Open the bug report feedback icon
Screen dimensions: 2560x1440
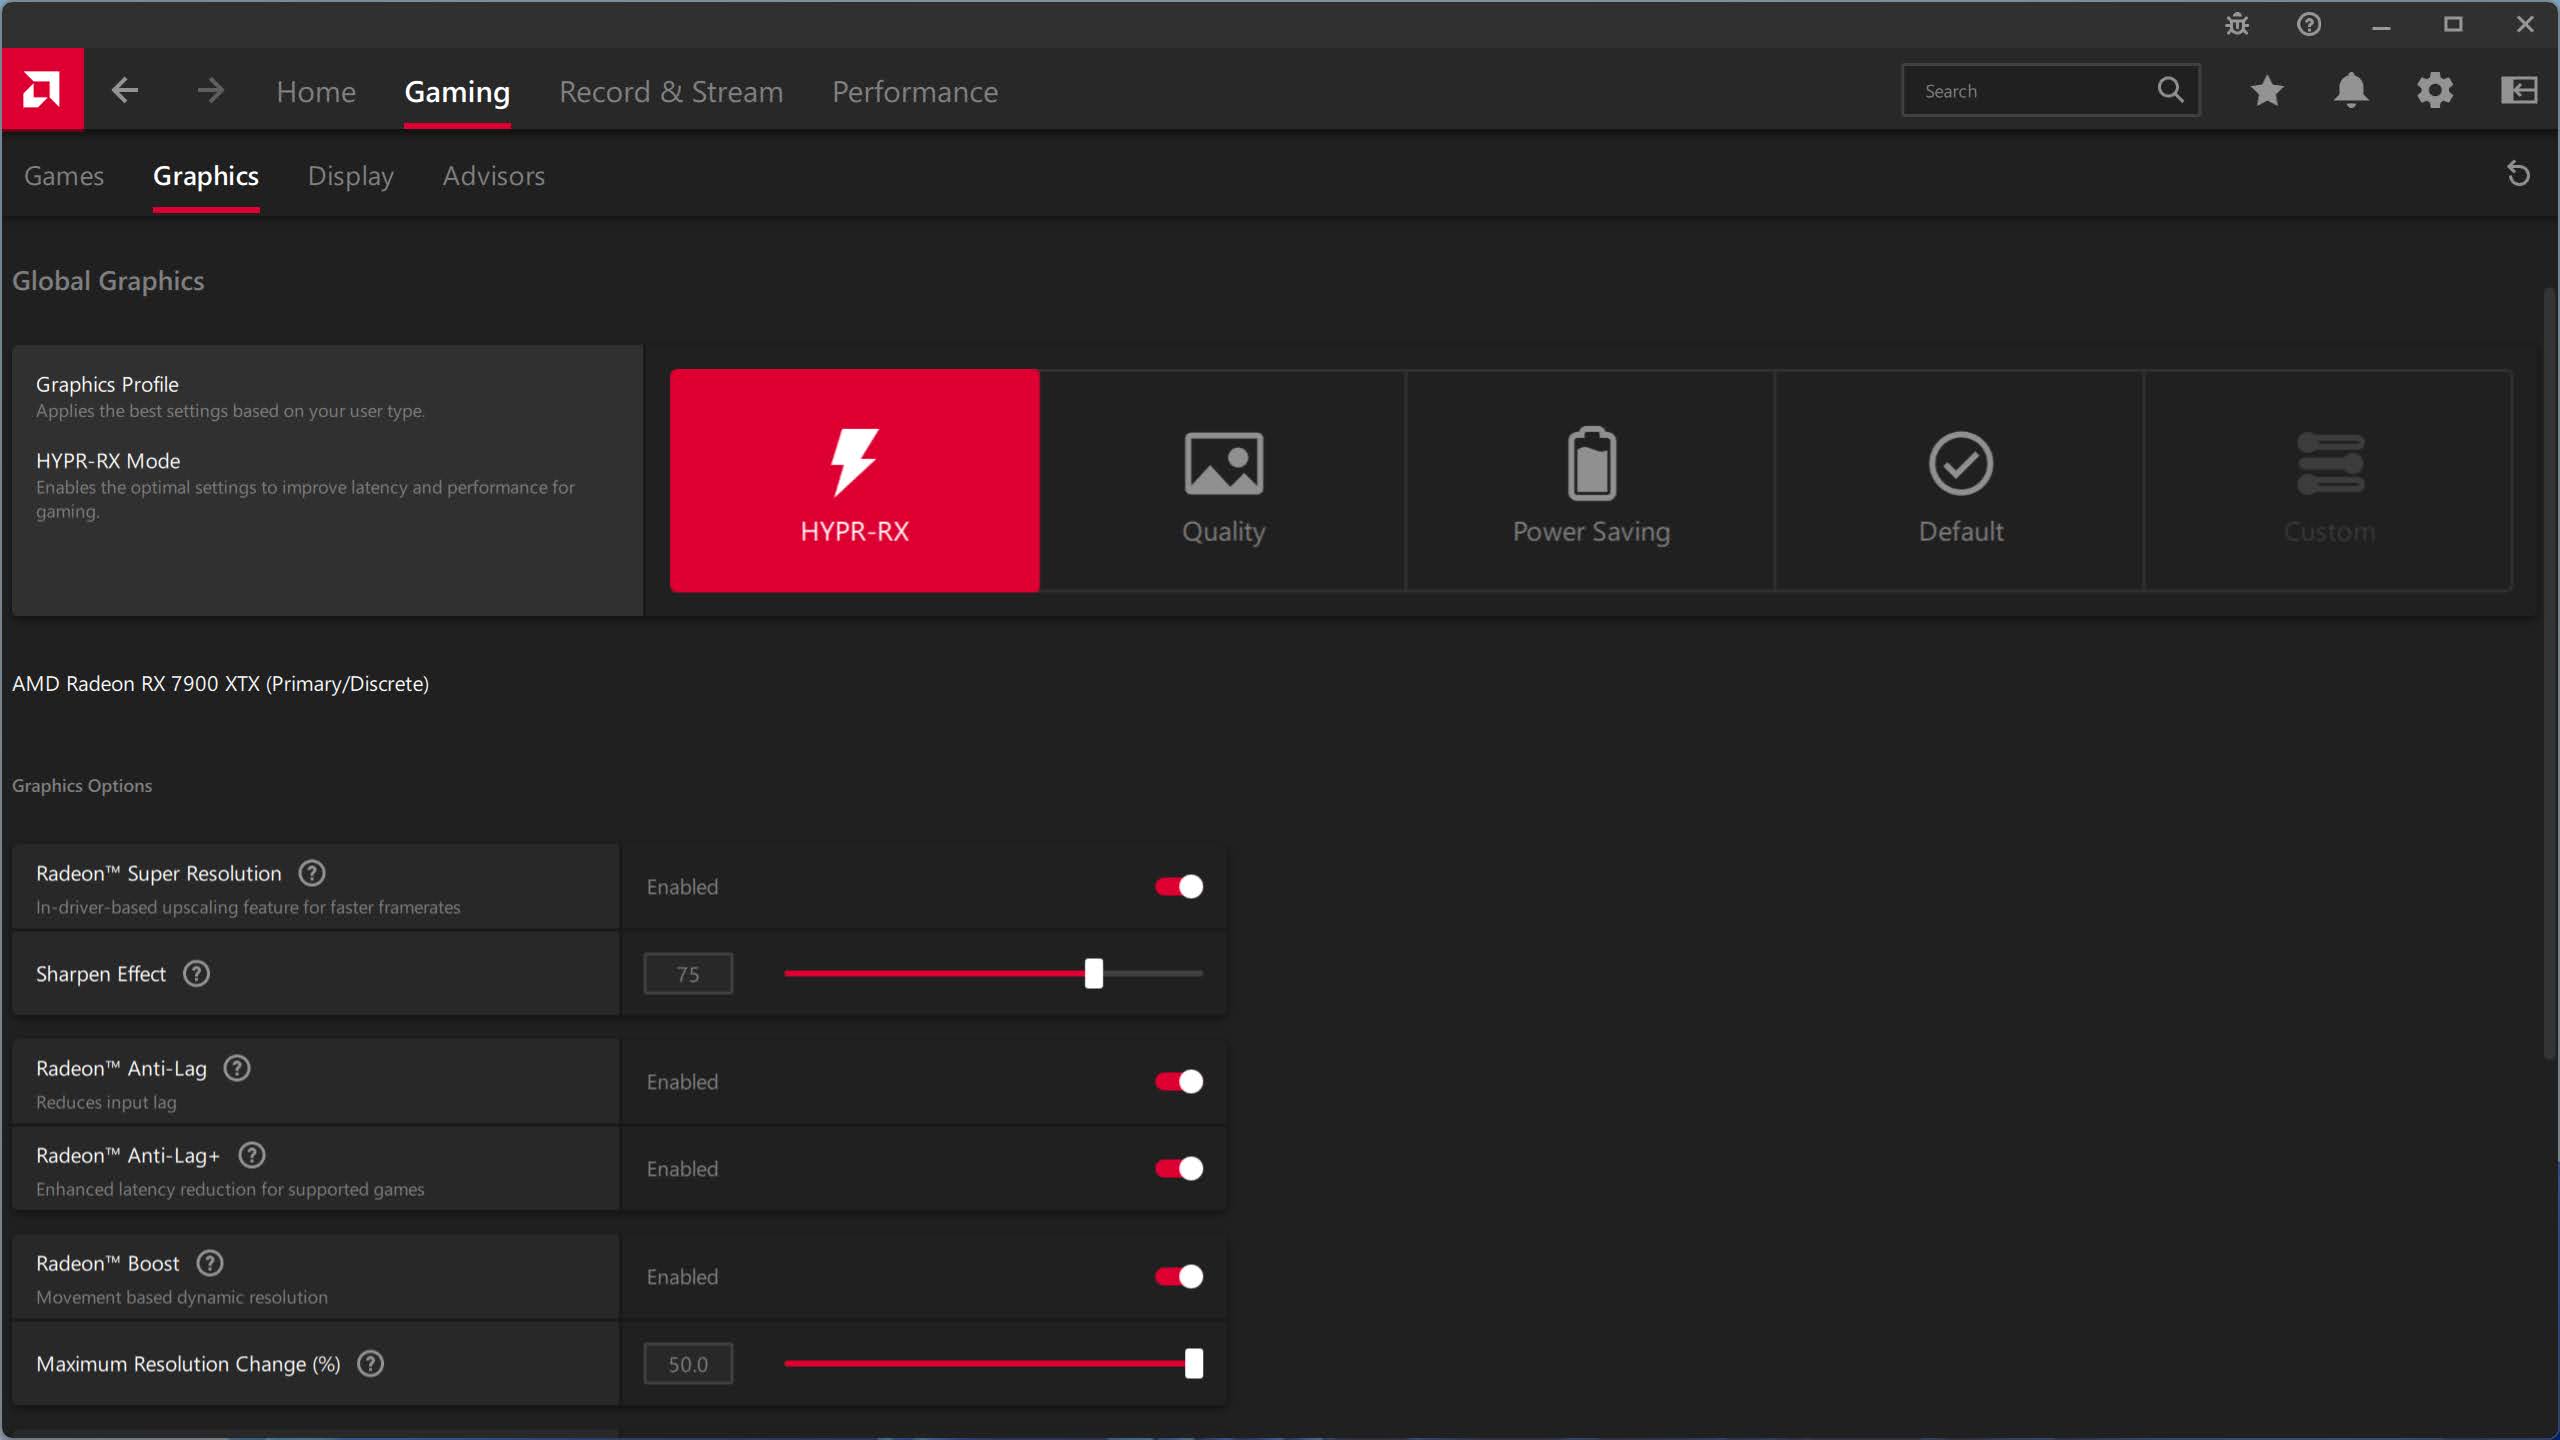coord(2236,24)
